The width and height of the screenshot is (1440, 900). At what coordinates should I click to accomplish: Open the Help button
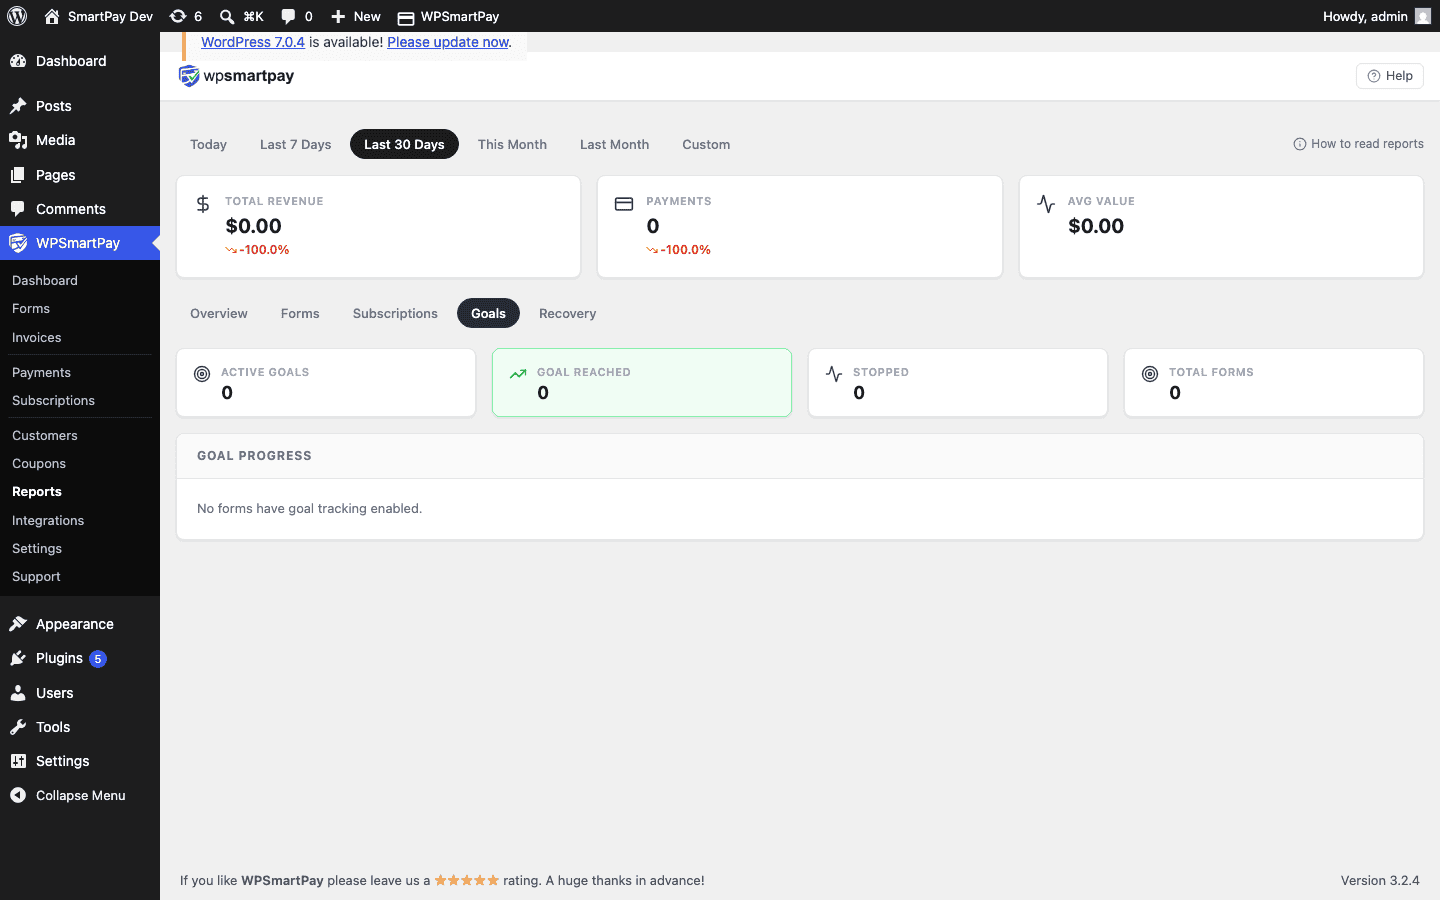point(1390,76)
